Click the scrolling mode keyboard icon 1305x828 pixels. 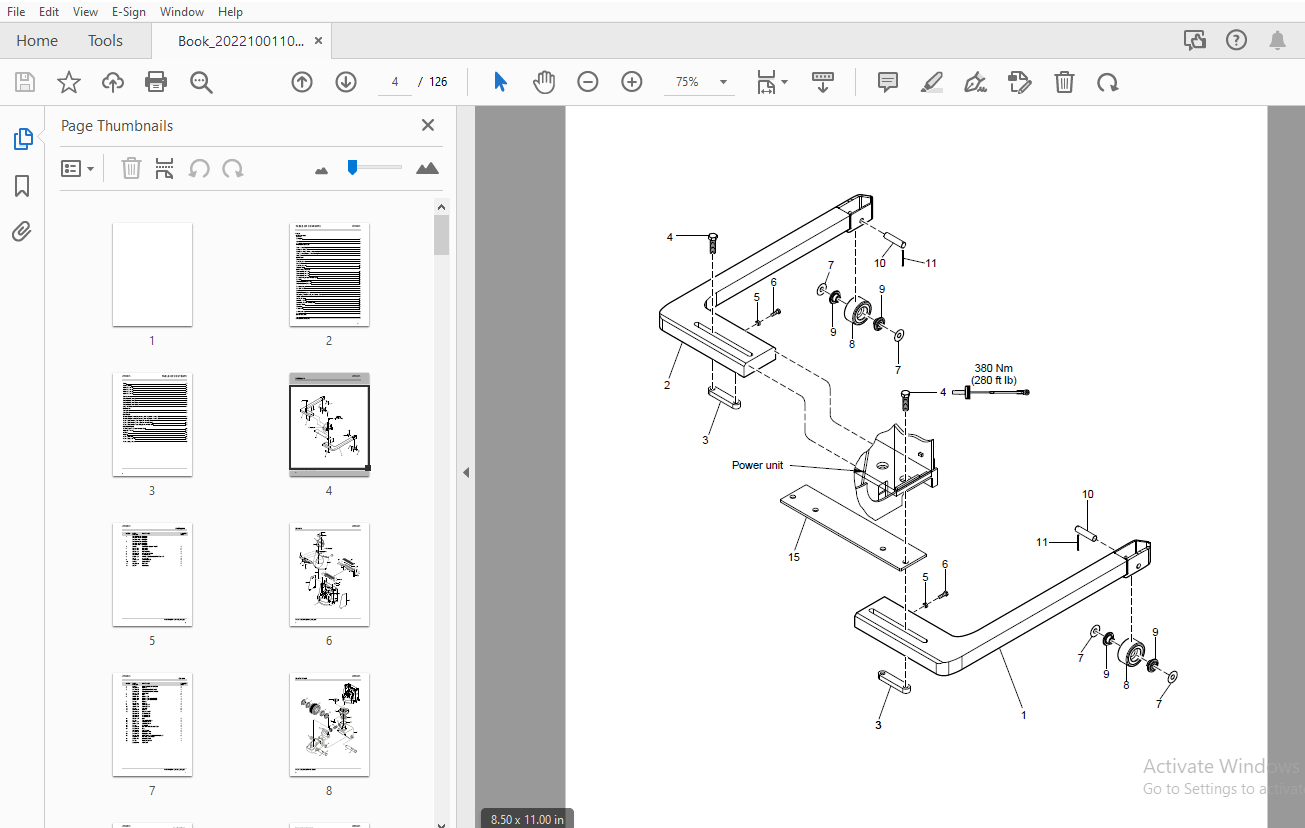[823, 82]
